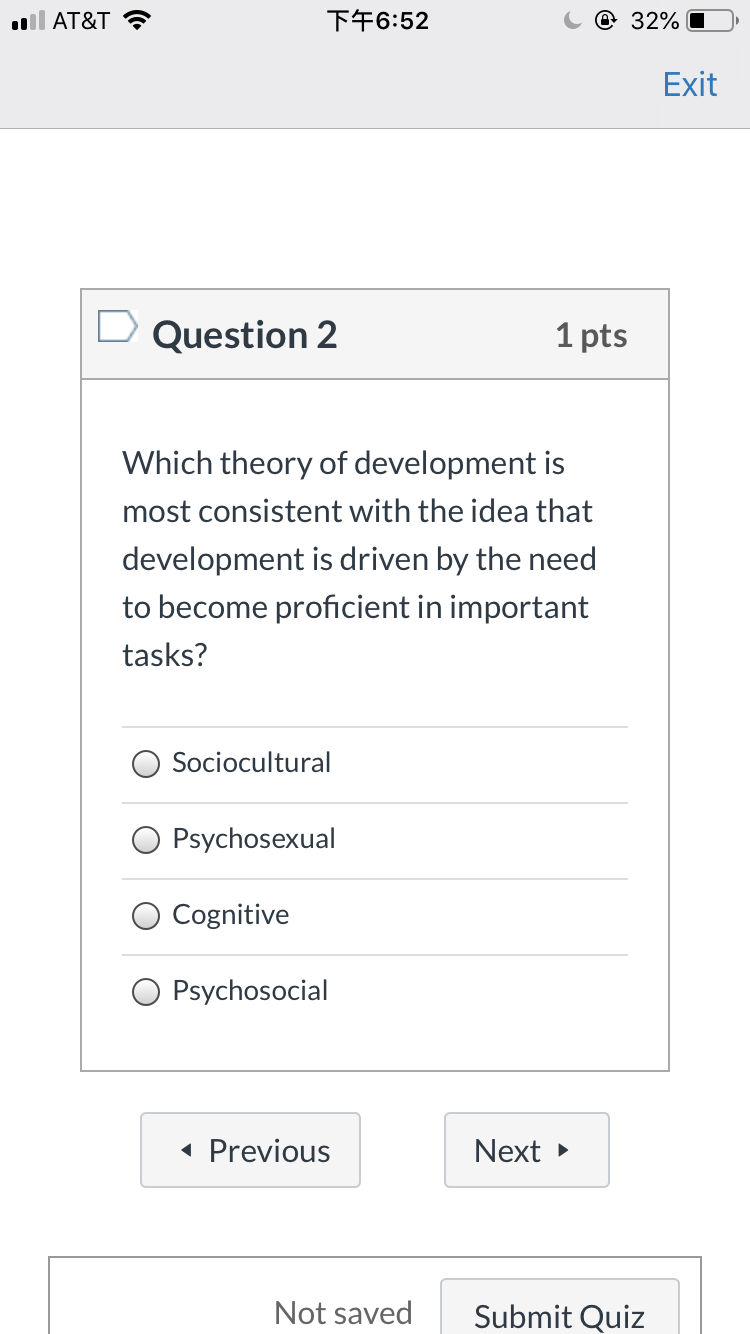Advance with the Next button
Viewport: 750px width, 1334px height.
(527, 1150)
